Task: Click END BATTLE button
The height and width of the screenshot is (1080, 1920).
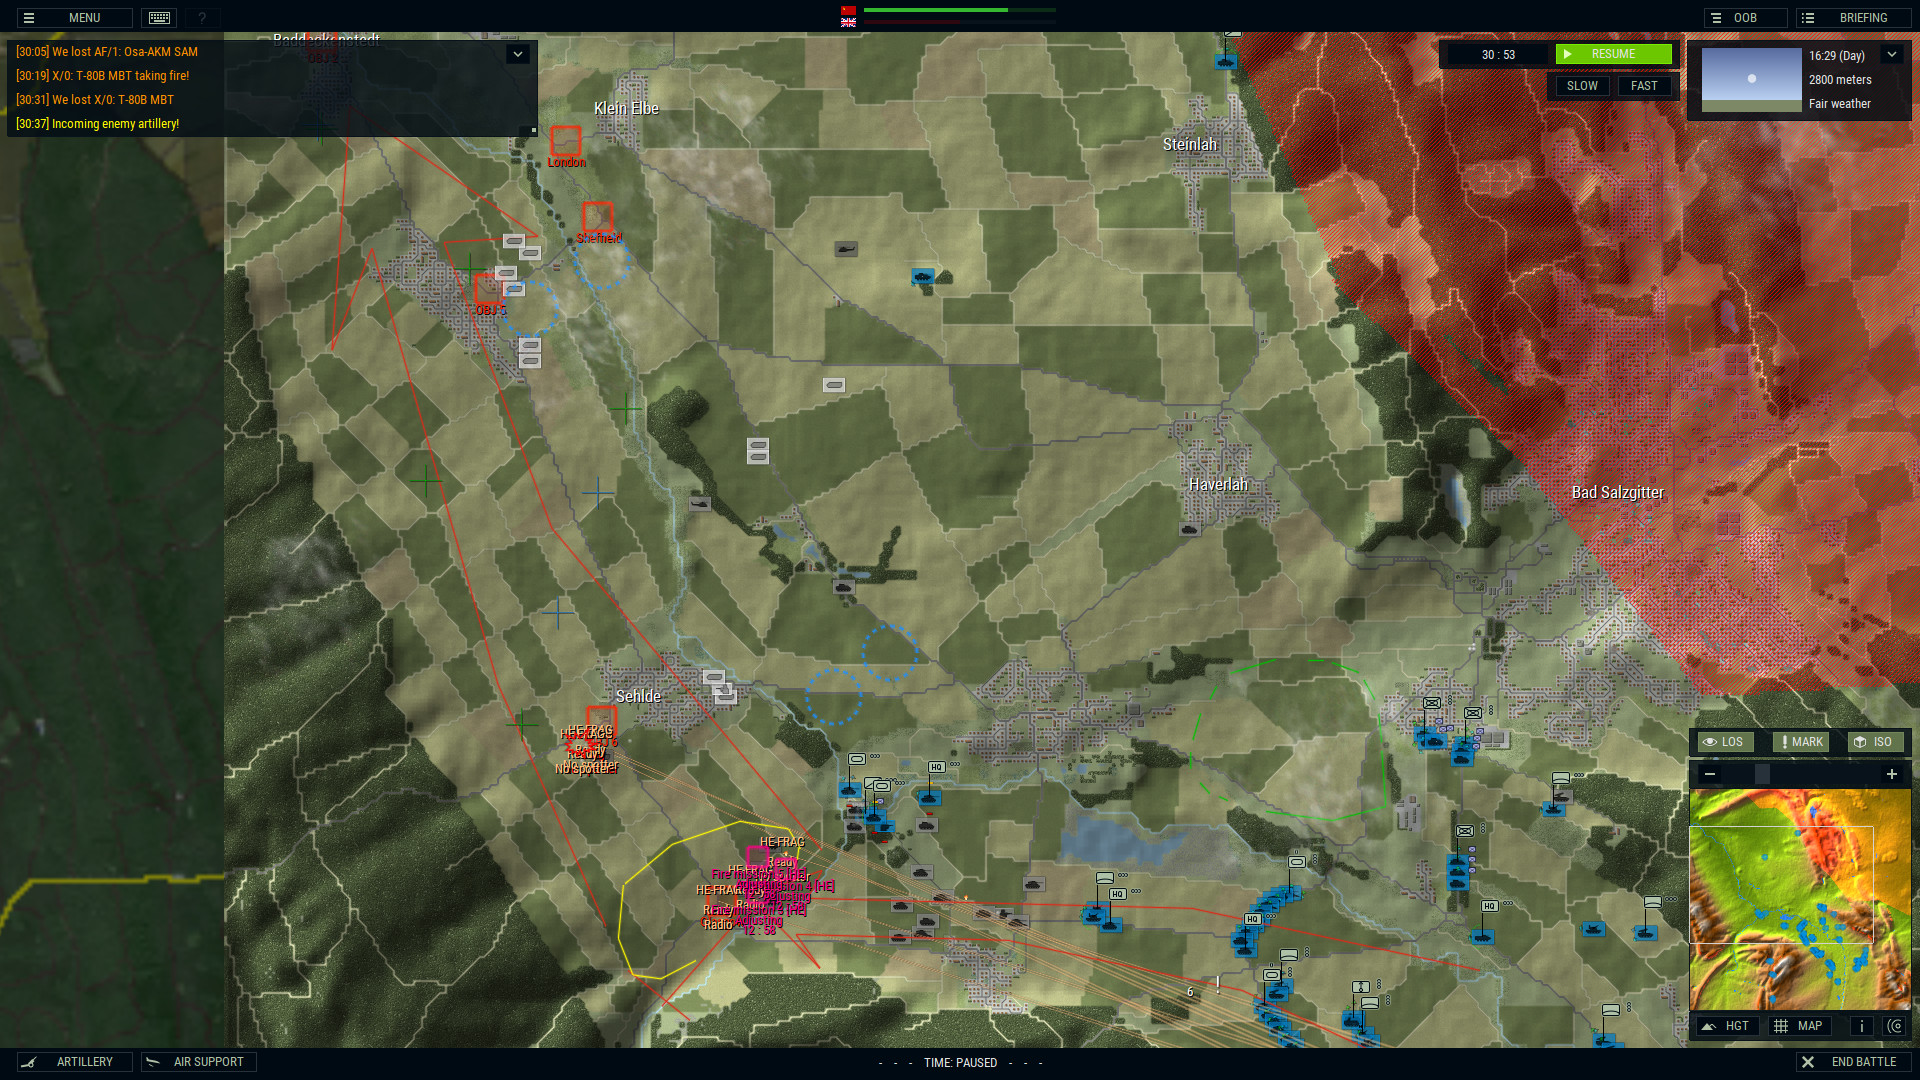Action: pos(1853,1062)
